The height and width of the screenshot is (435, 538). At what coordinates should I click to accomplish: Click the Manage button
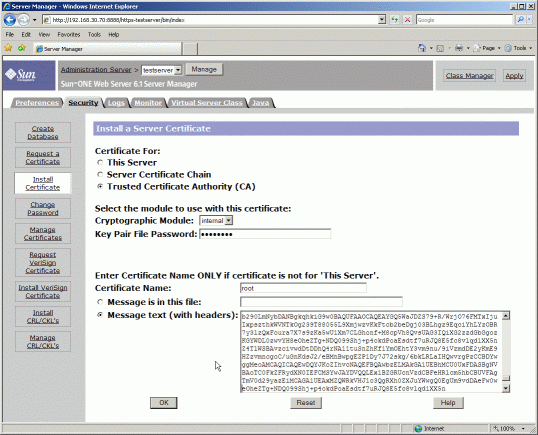click(204, 69)
